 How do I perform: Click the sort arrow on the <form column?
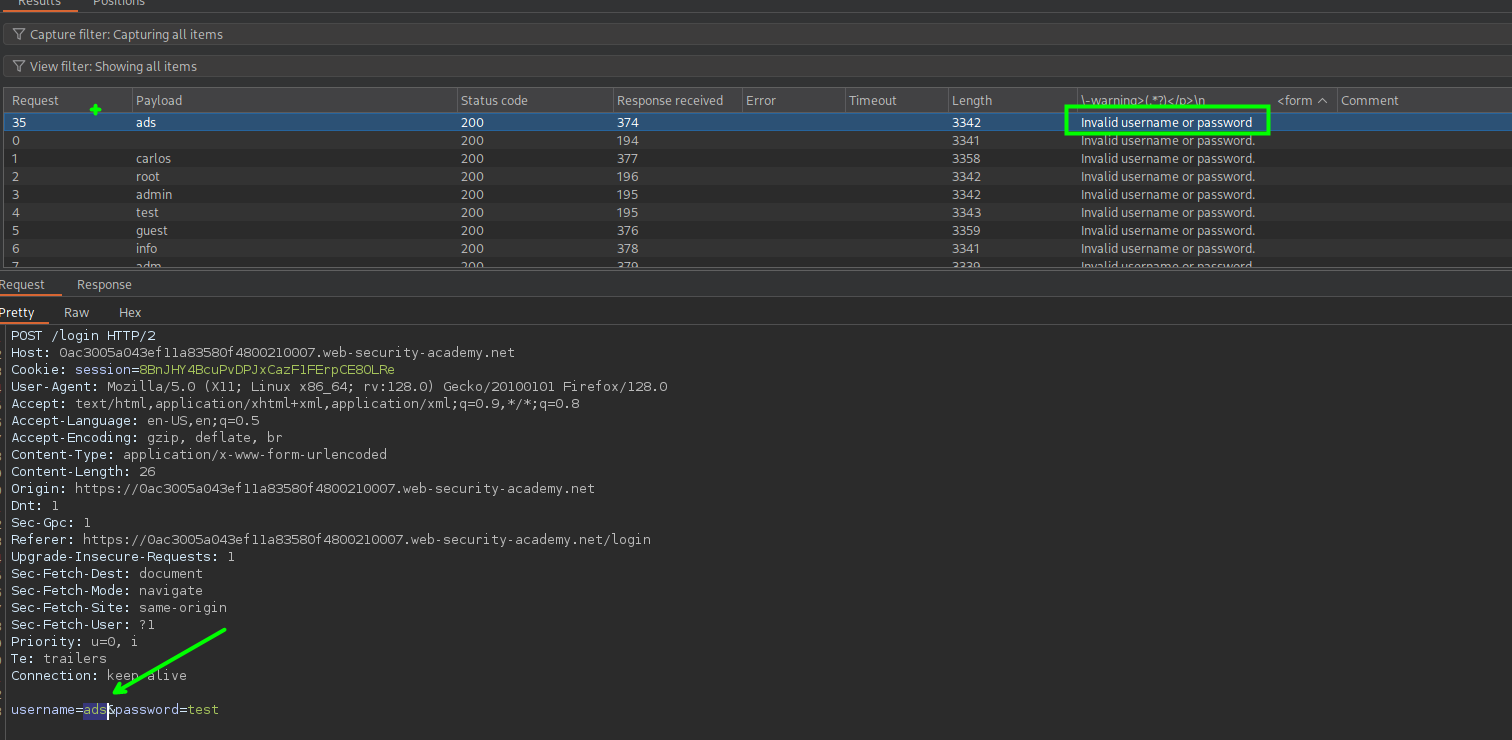[1322, 101]
